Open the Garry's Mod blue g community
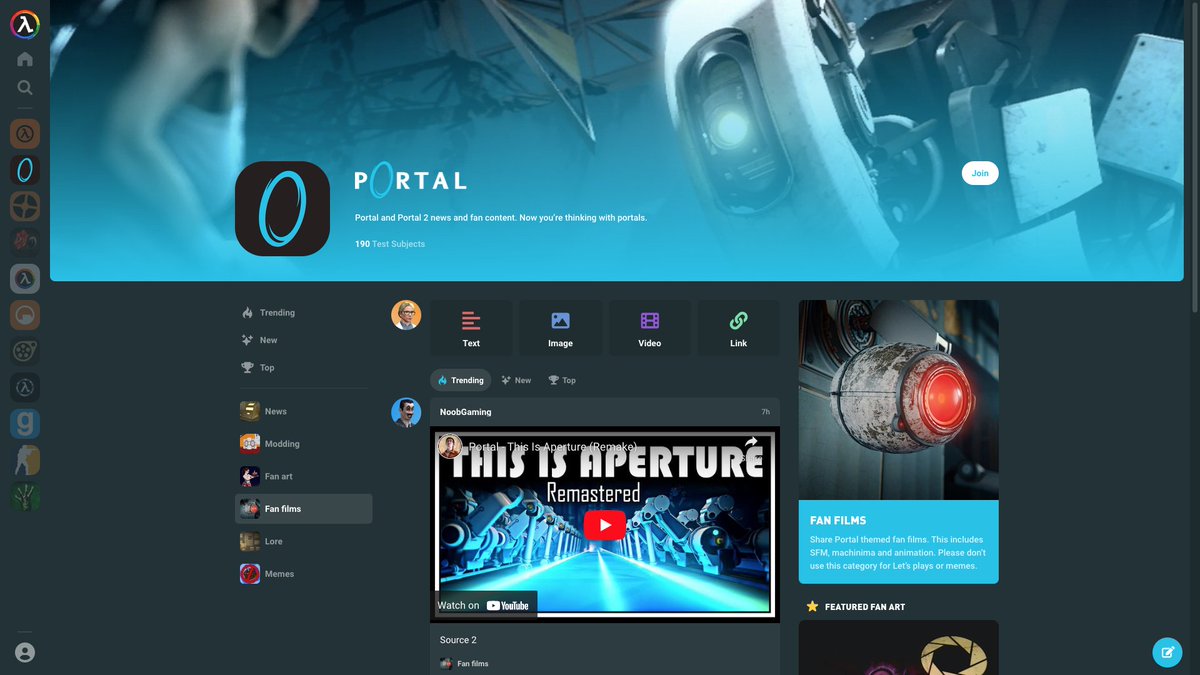This screenshot has width=1200, height=675. [25, 424]
